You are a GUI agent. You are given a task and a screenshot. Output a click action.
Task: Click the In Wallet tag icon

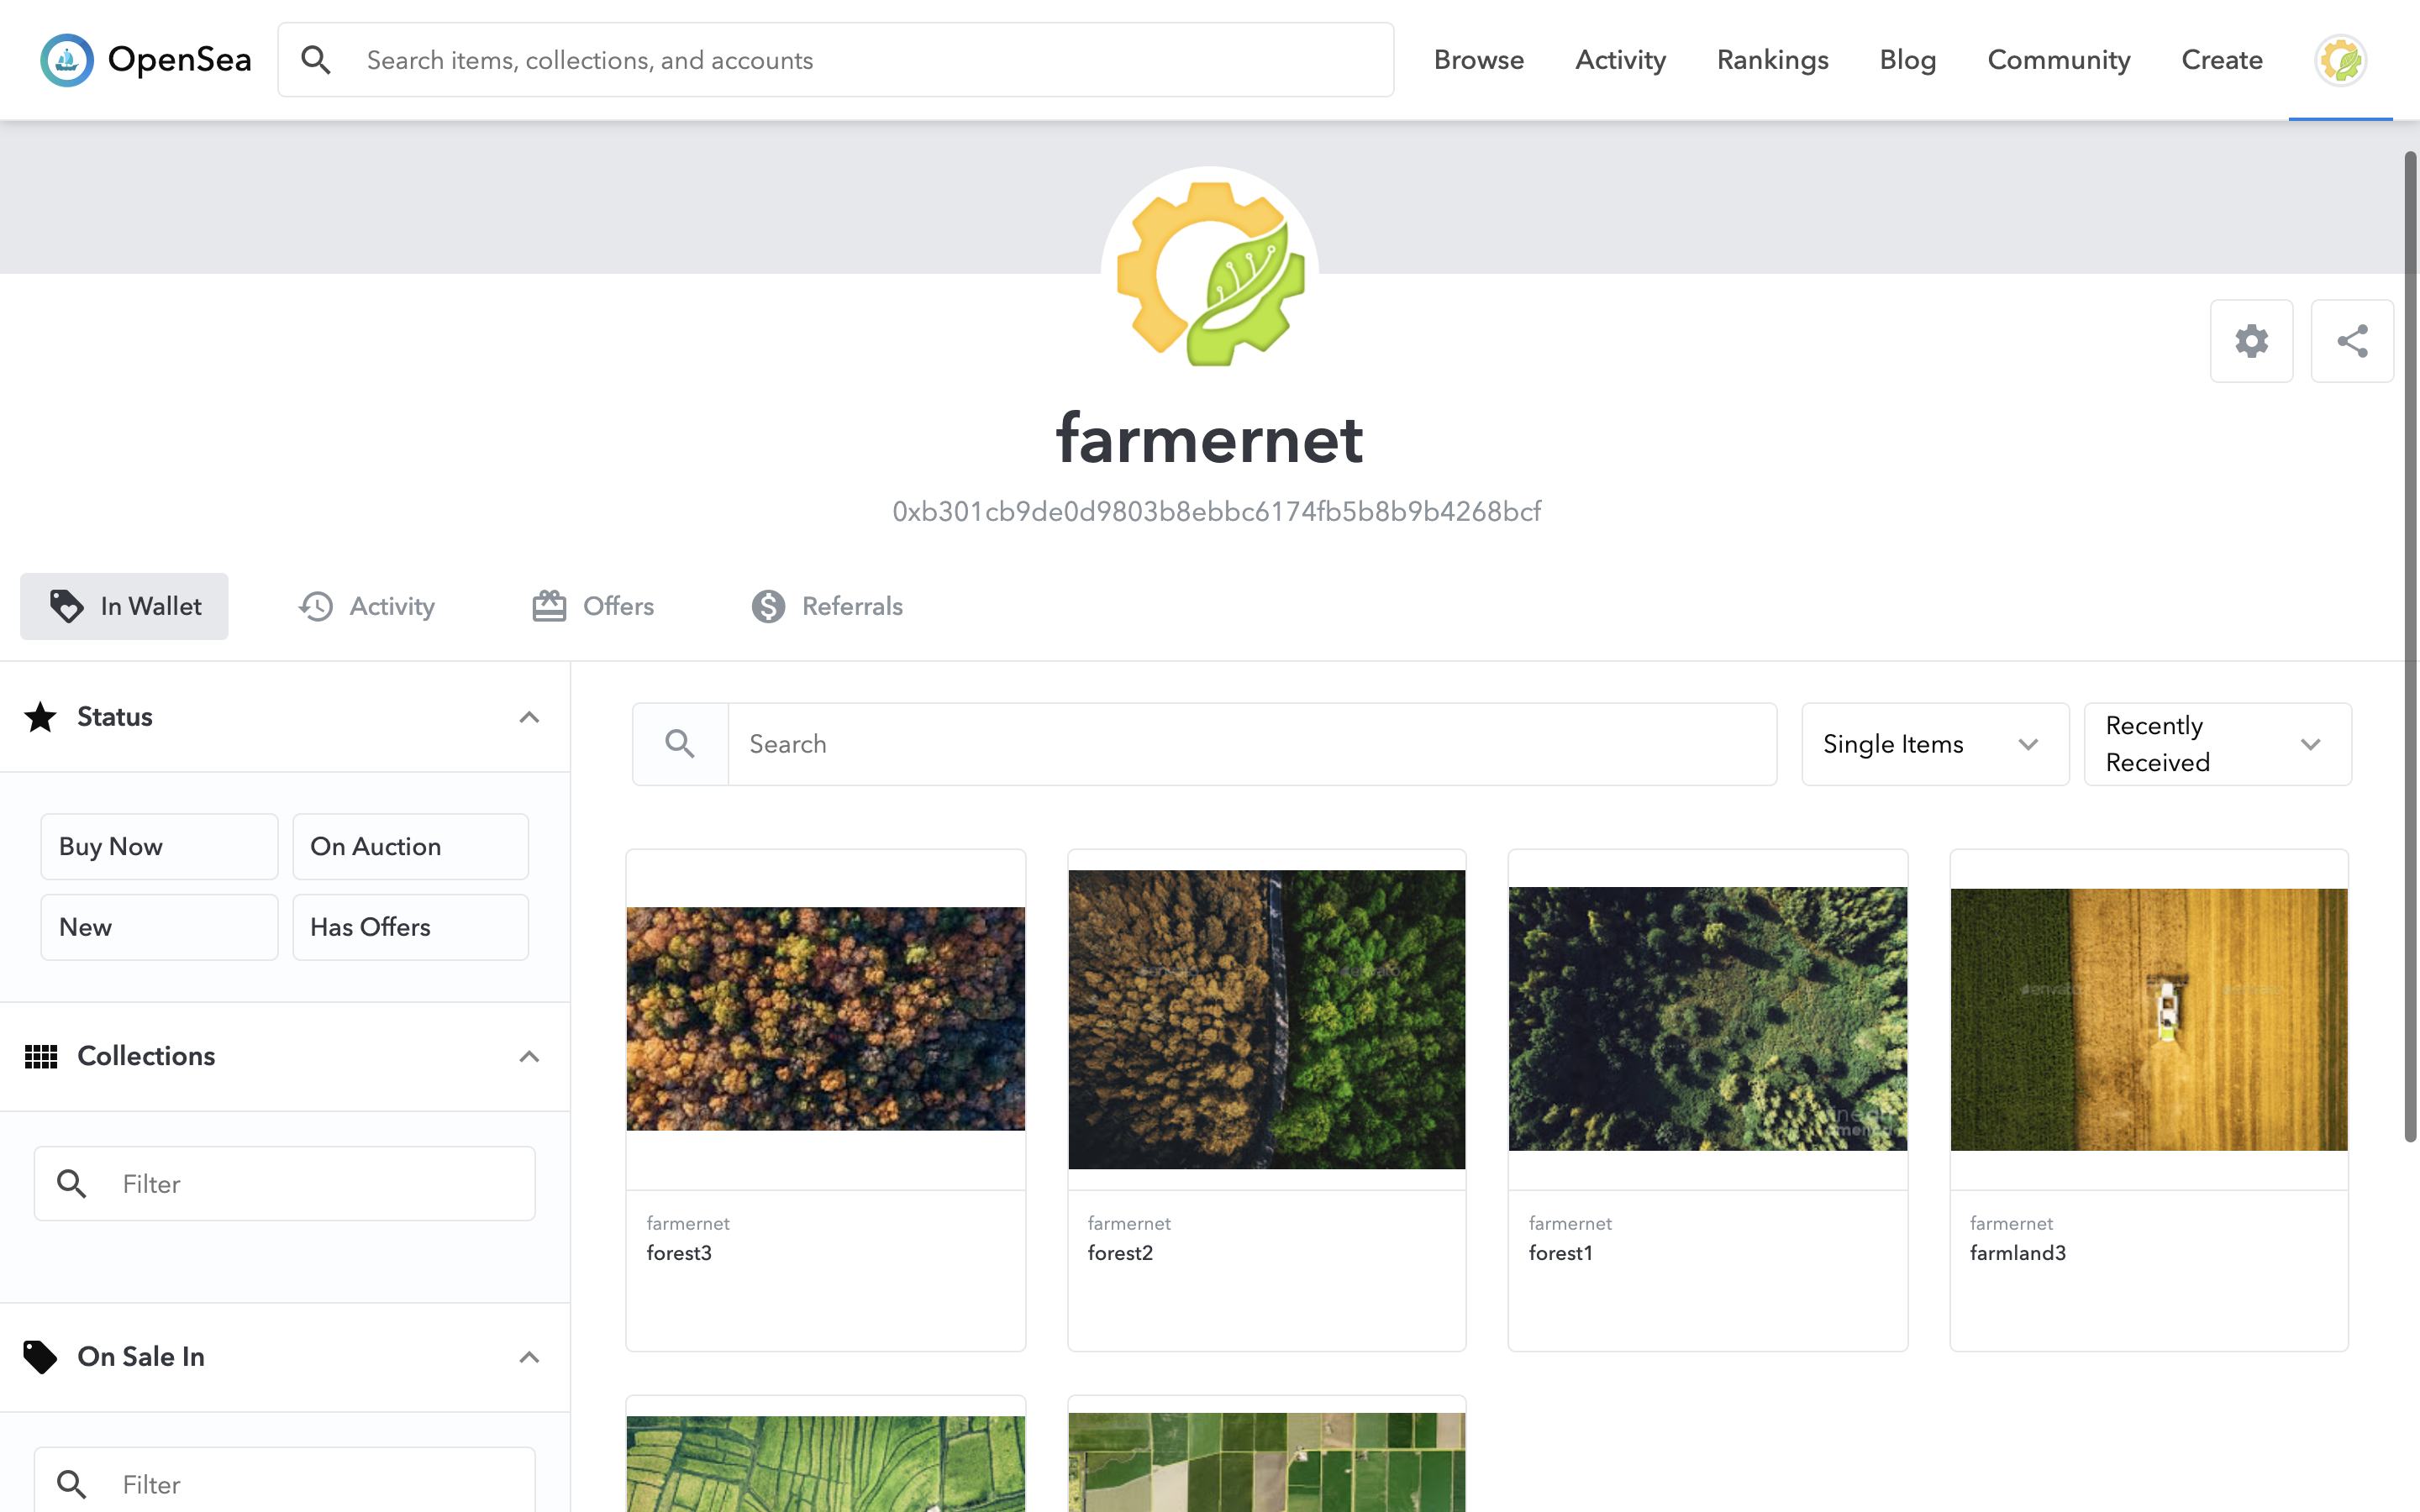[x=66, y=606]
